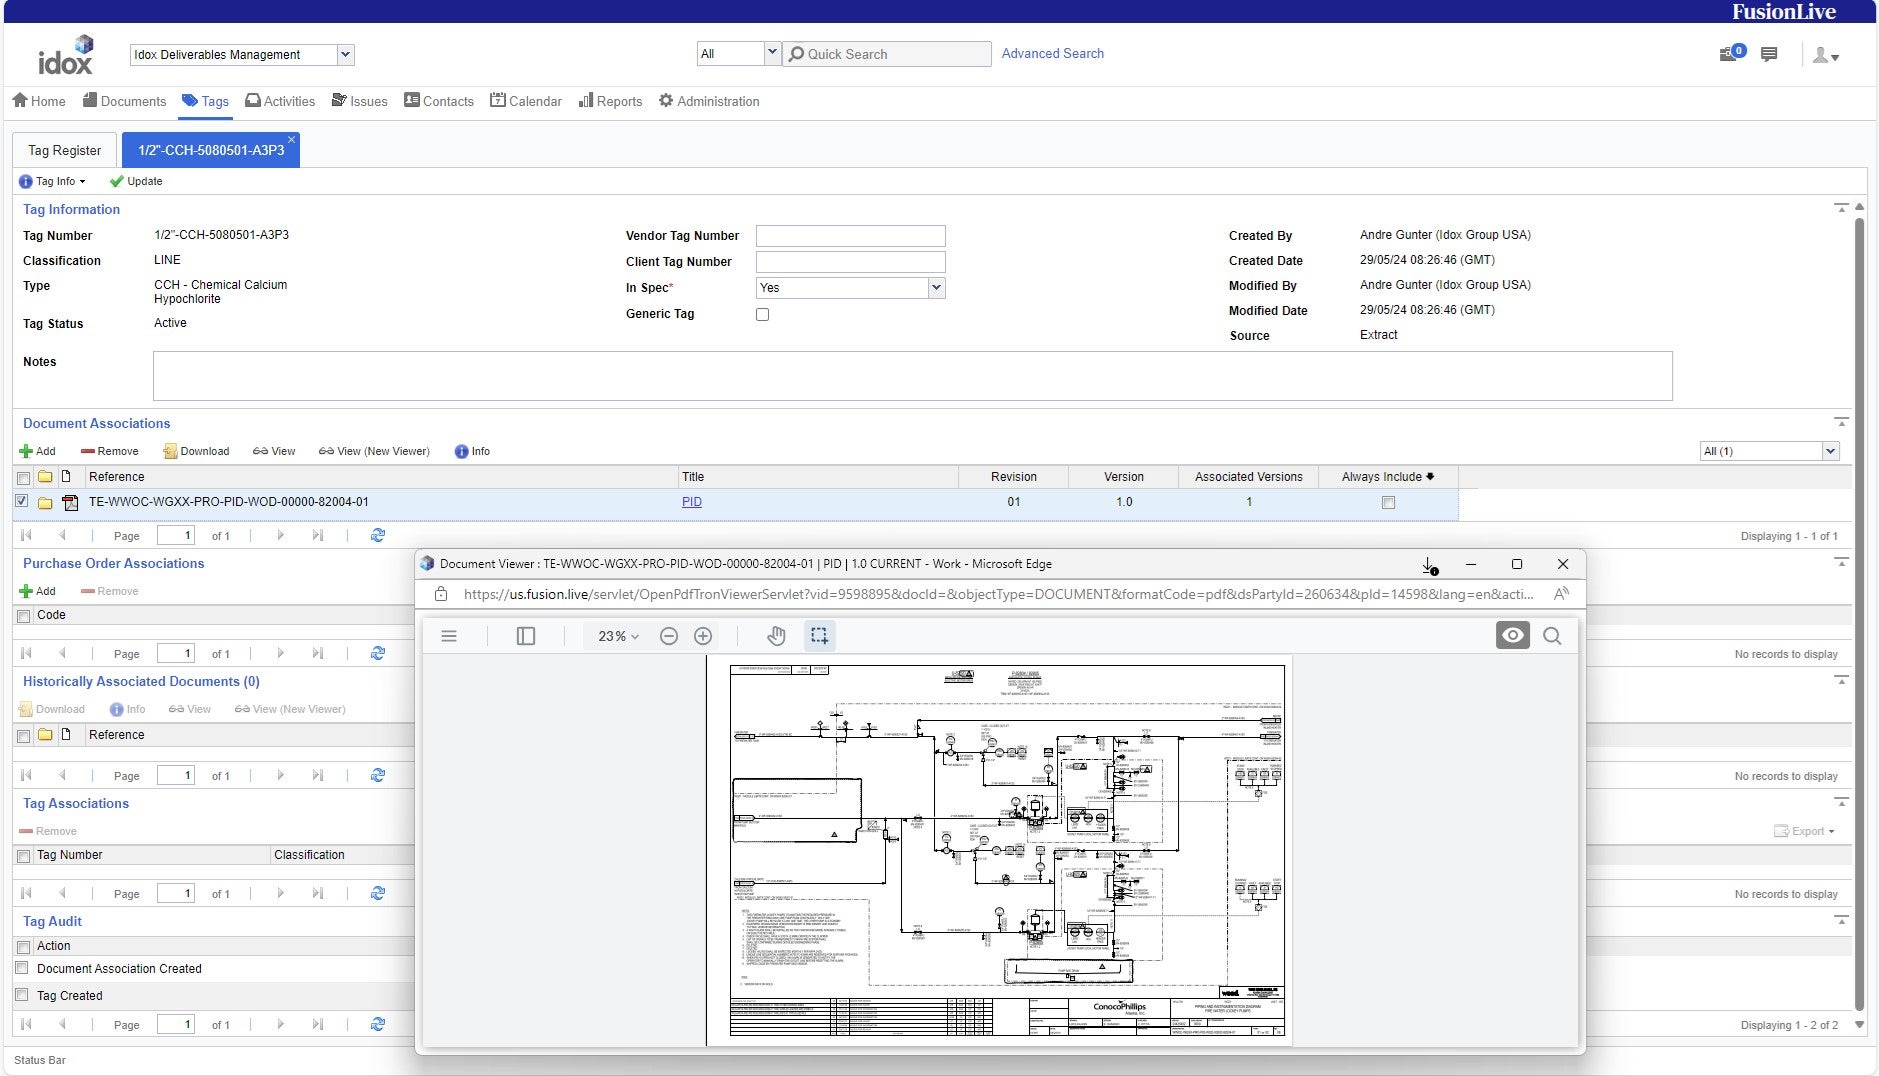Toggle the viewer left panel icon

(525, 636)
